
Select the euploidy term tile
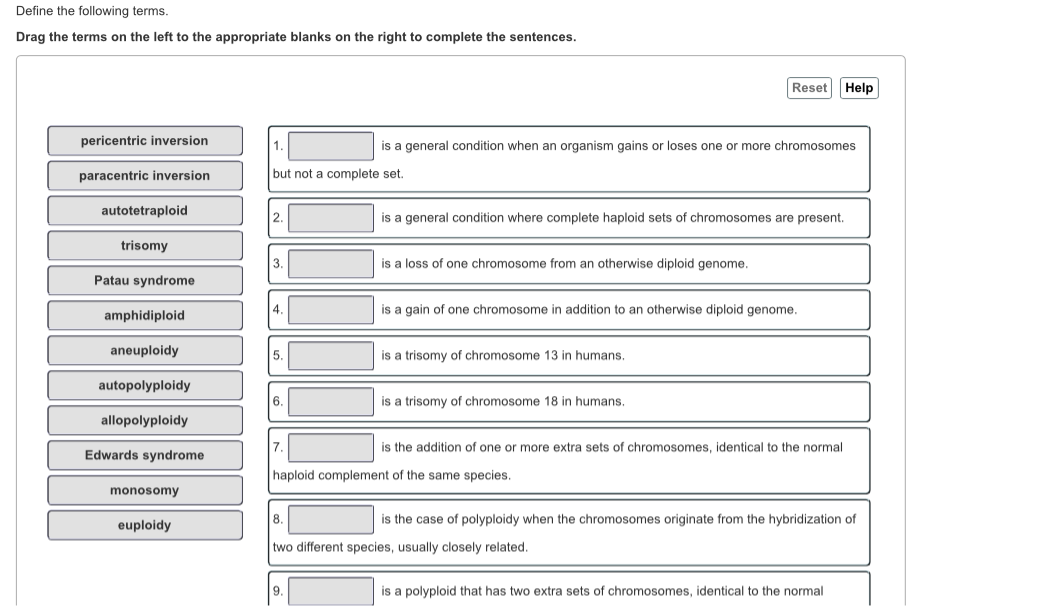144,524
